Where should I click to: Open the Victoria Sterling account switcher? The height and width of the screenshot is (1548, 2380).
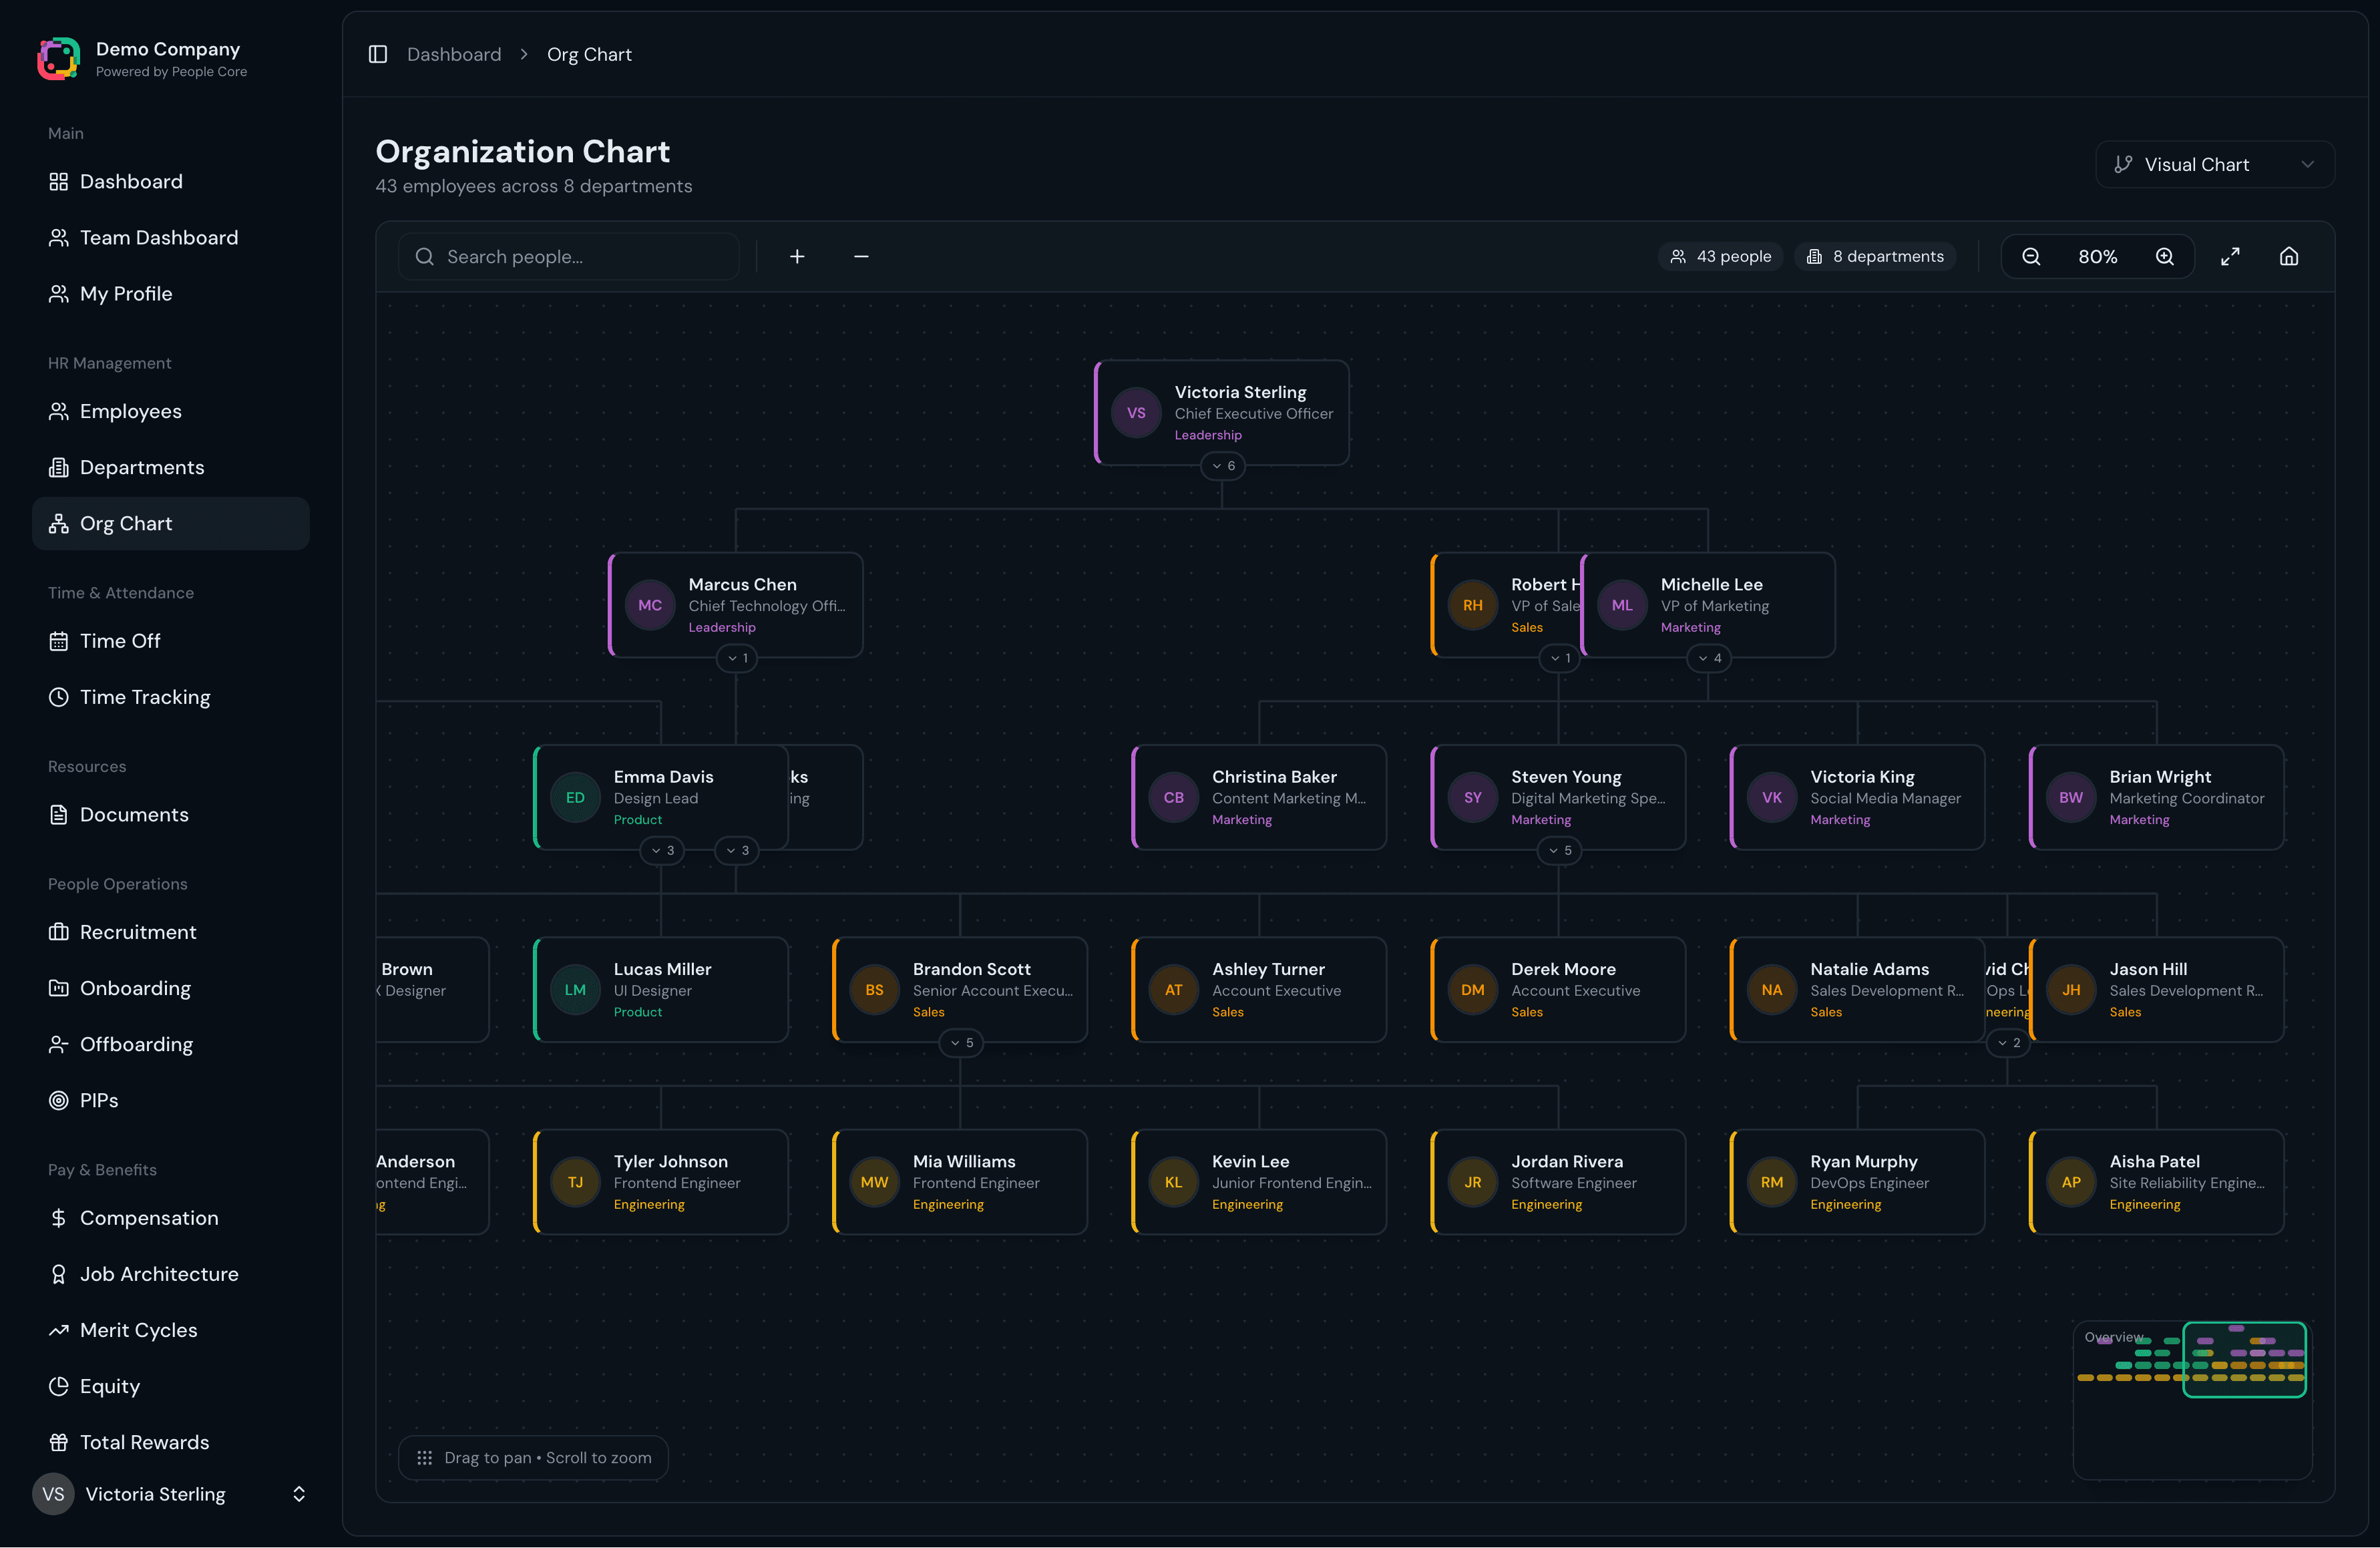point(171,1494)
